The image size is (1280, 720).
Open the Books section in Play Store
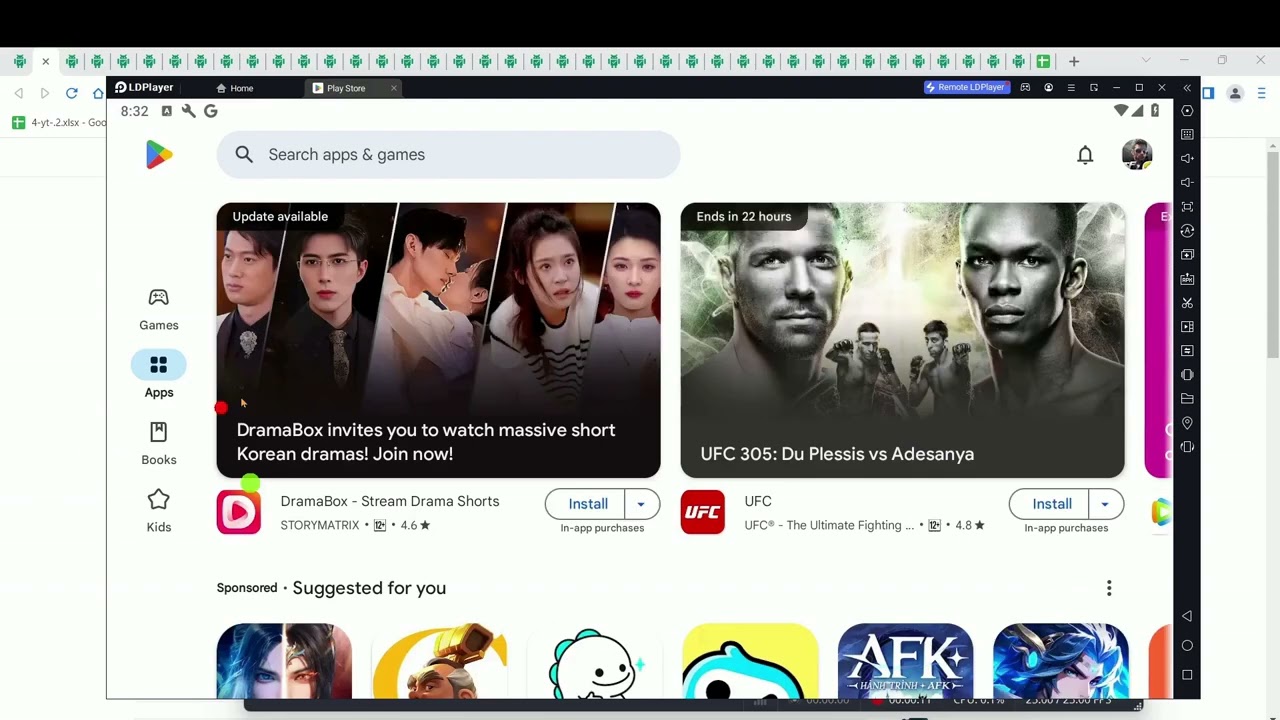click(158, 444)
